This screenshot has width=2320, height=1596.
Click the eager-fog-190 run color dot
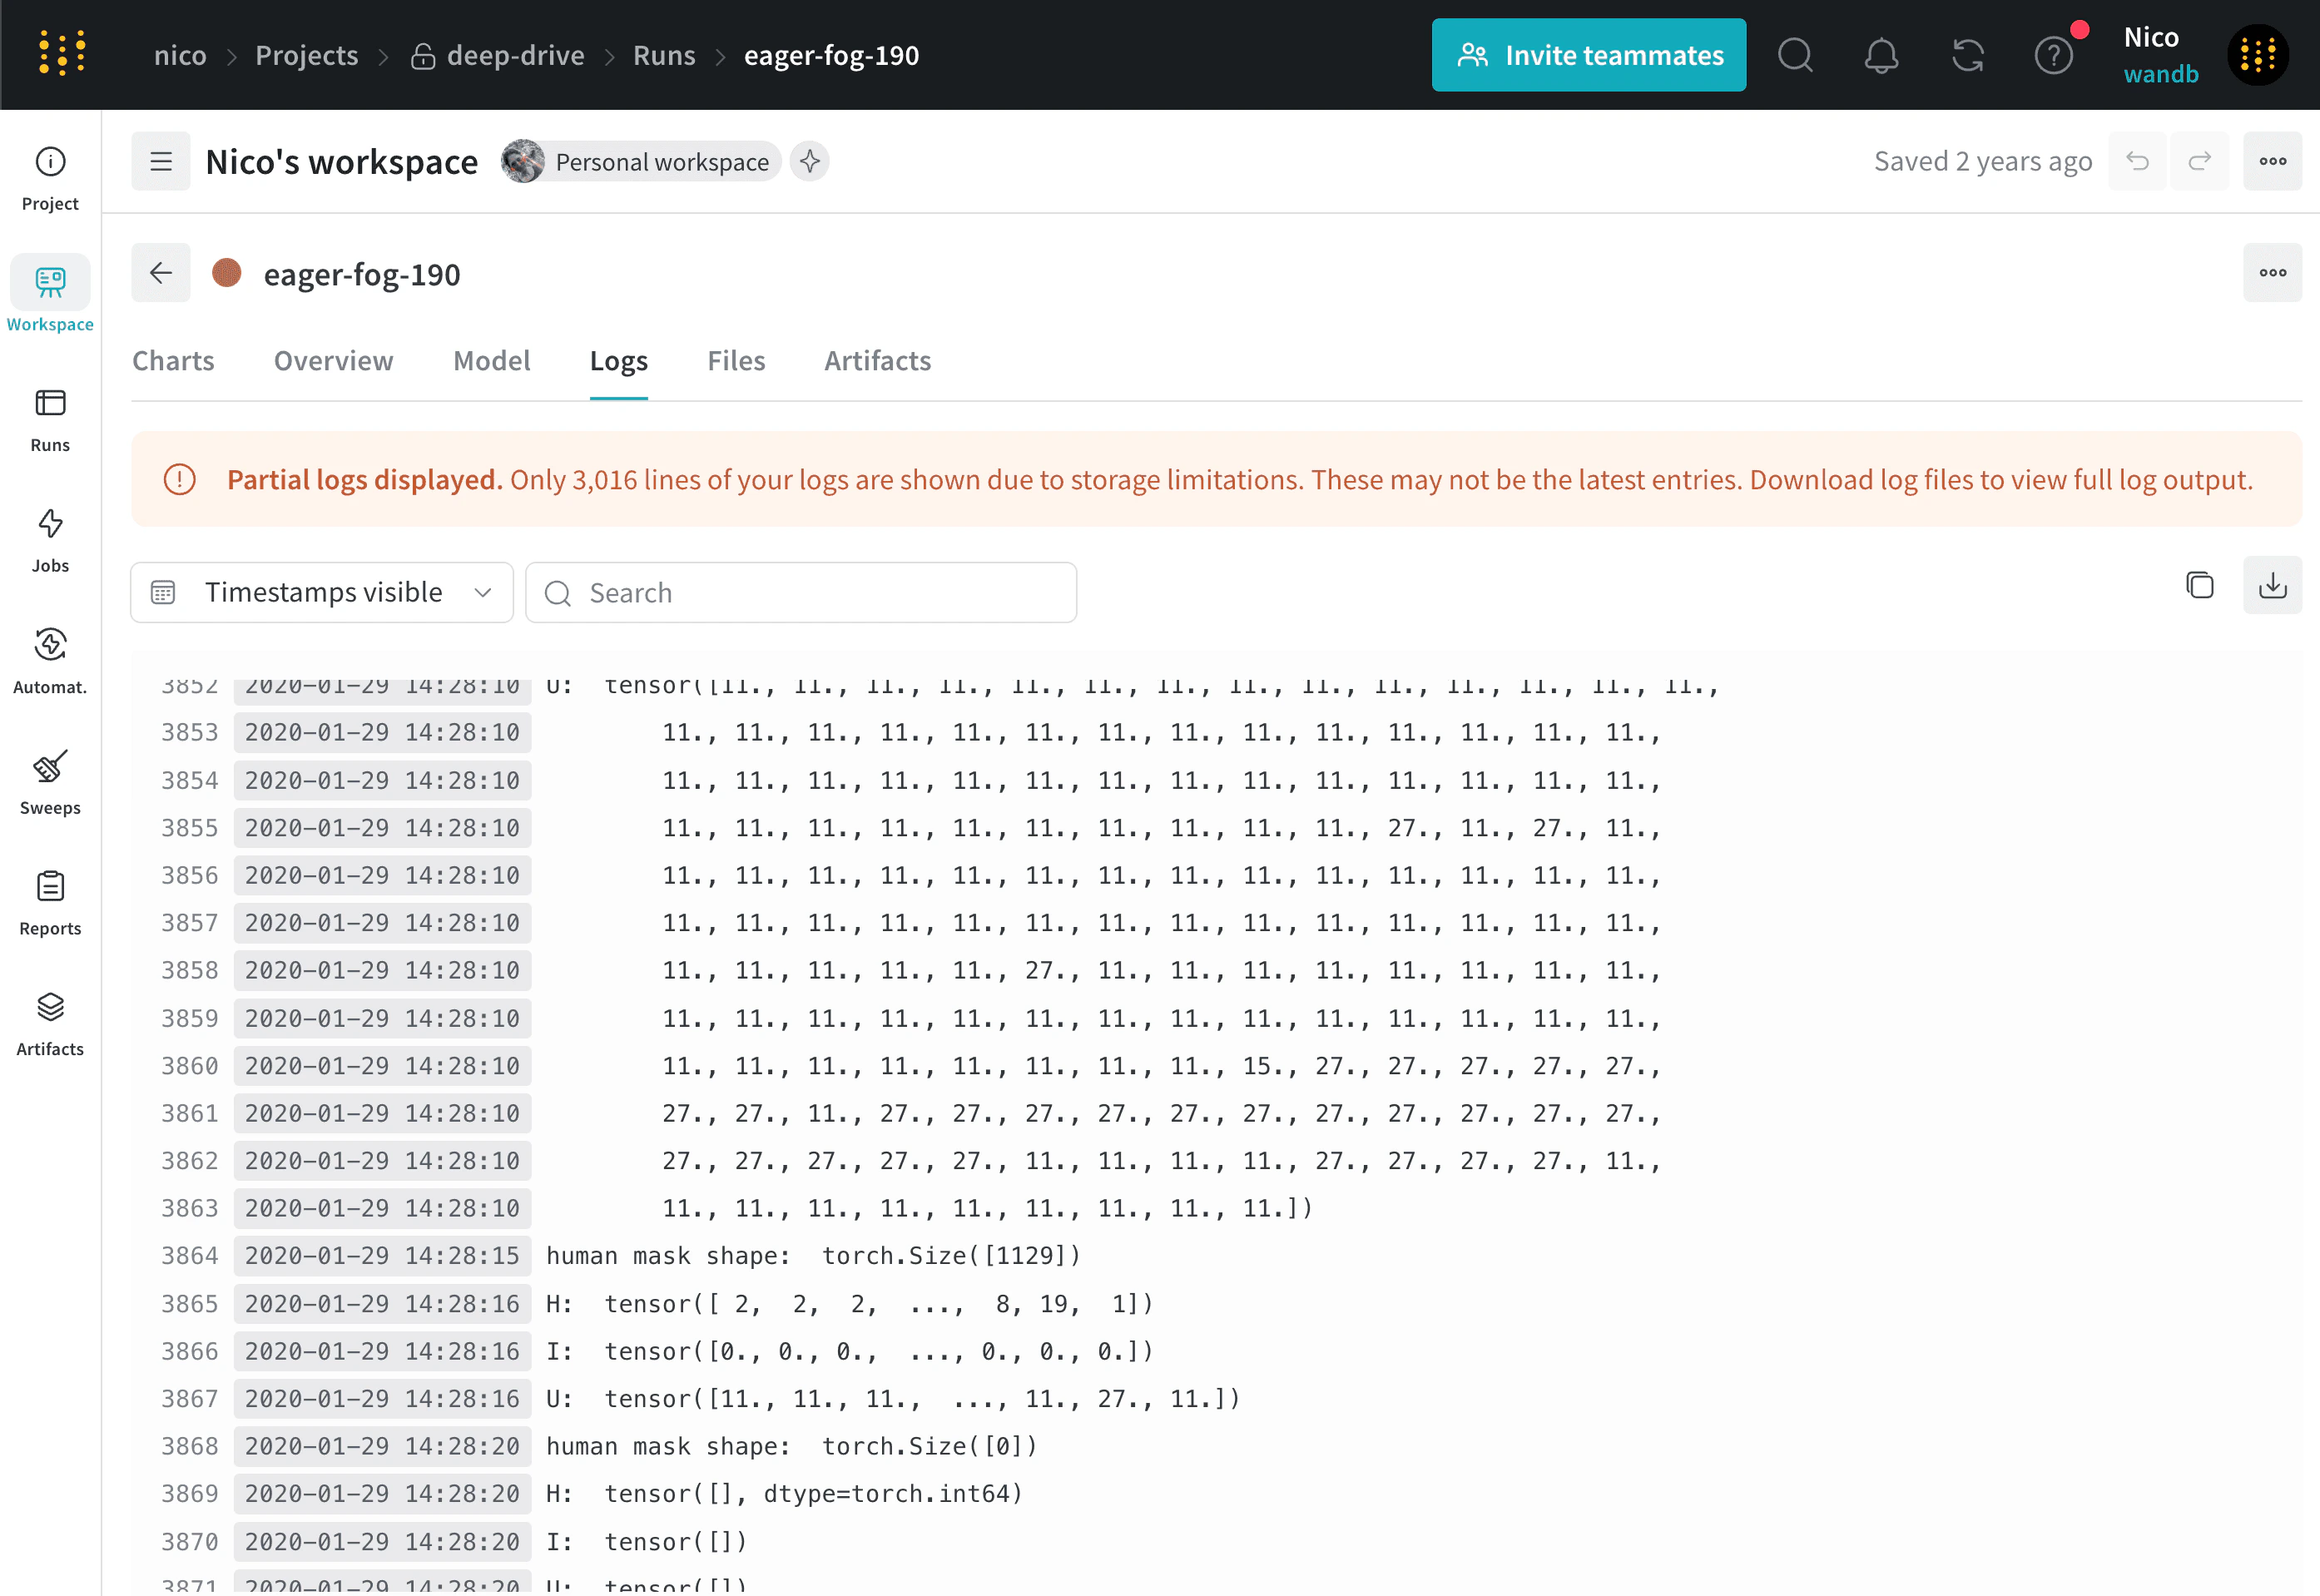point(227,273)
